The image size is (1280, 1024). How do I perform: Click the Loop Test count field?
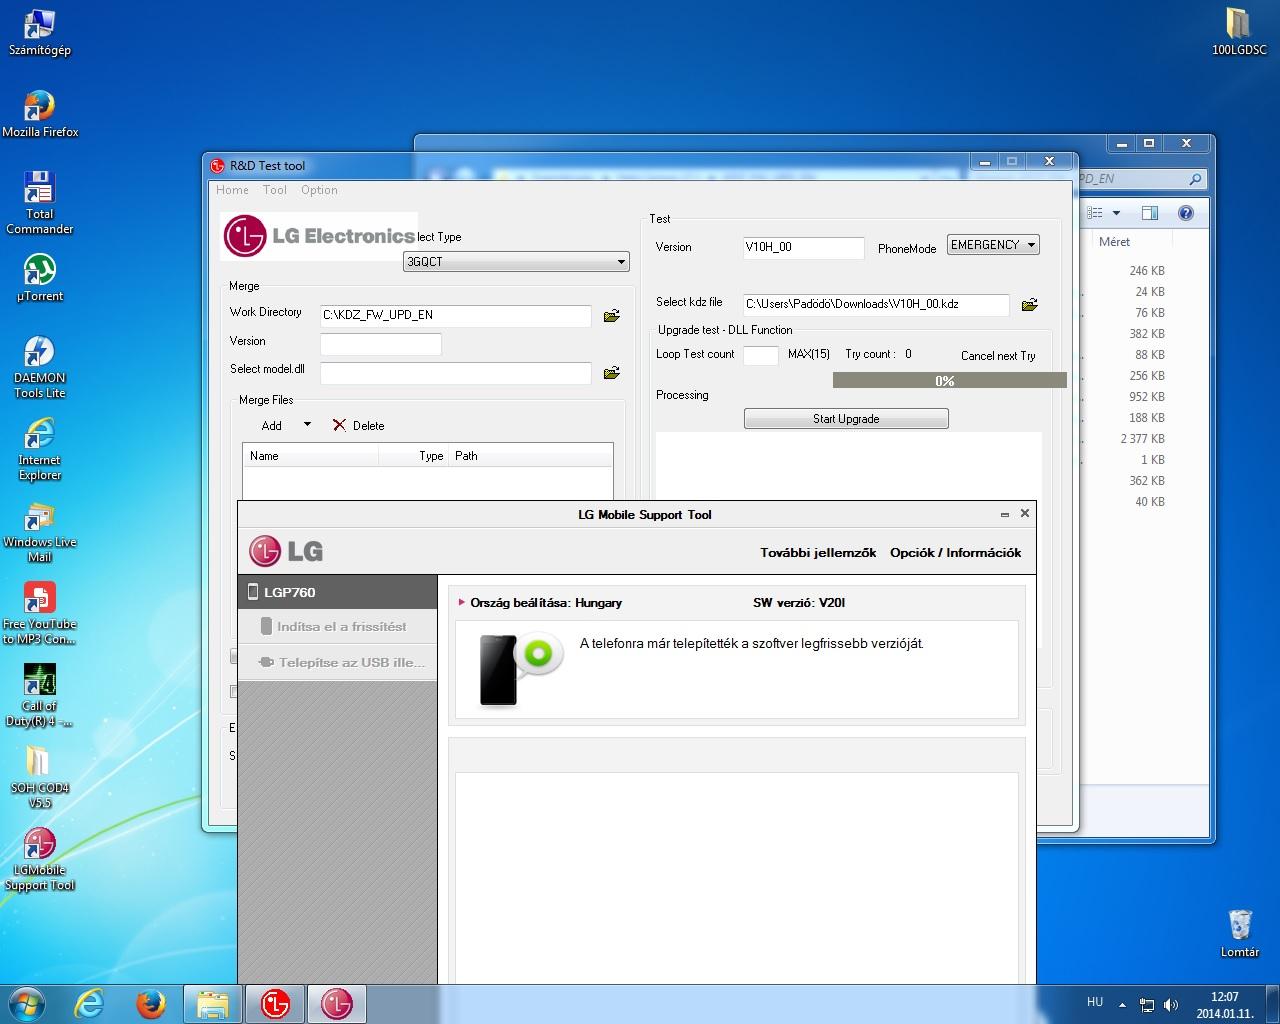pos(761,355)
